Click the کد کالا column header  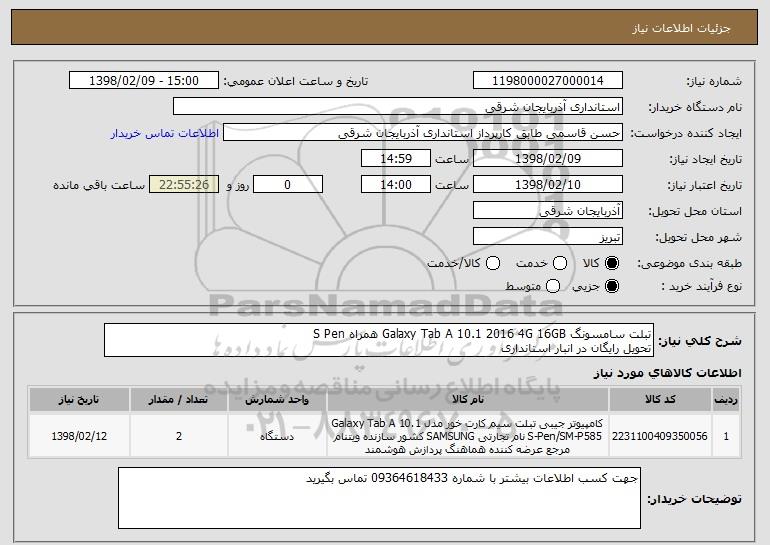[660, 400]
